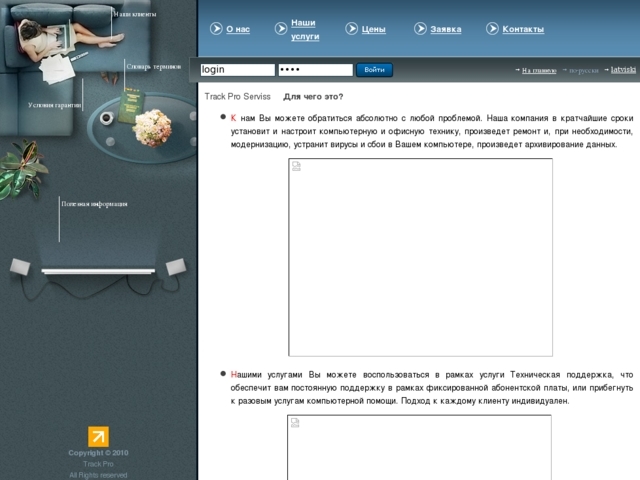Click the arrow icon before Цены
Screen dimensions: 640x480
point(352,29)
